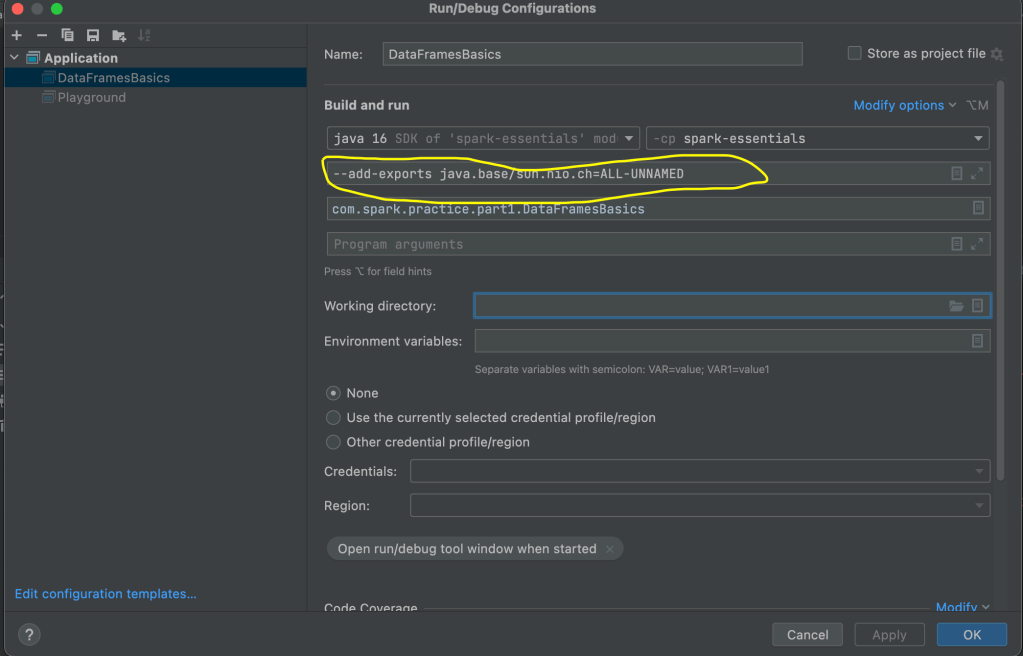Viewport: 1023px width, 656px height.
Task: Choose Other credential profile/region option
Action: pos(334,442)
